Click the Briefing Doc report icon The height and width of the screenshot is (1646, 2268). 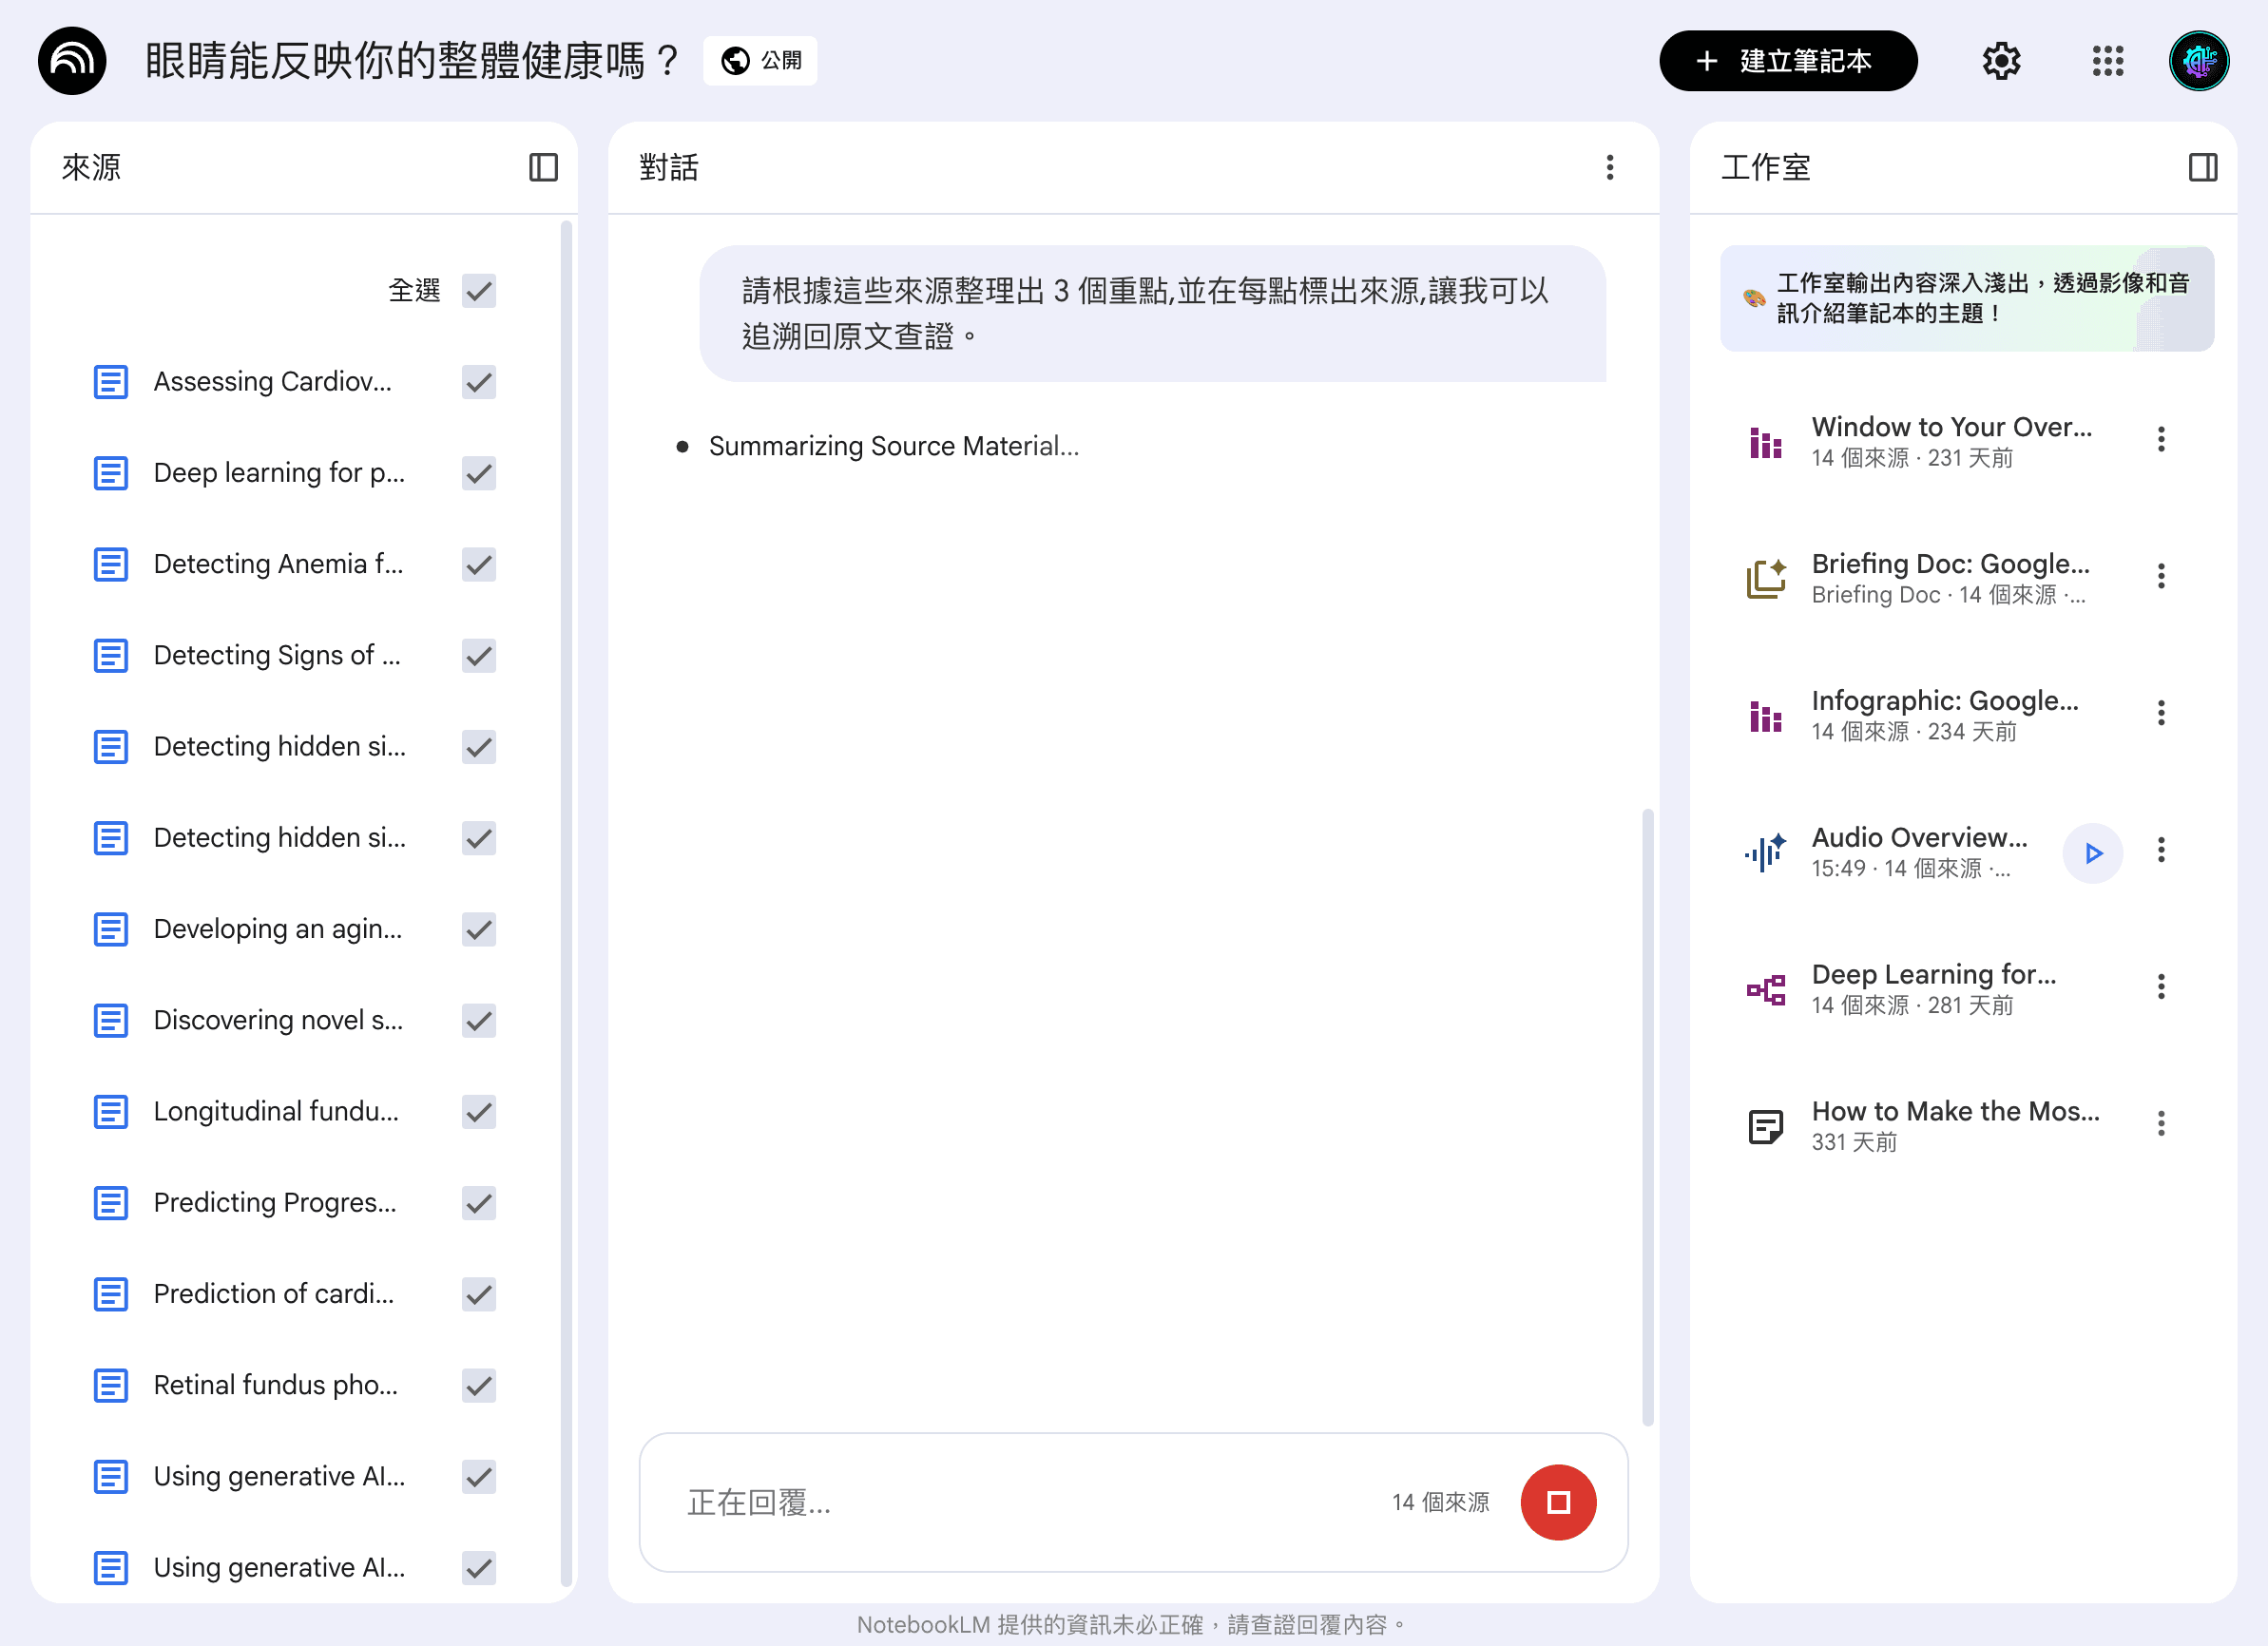[1765, 579]
